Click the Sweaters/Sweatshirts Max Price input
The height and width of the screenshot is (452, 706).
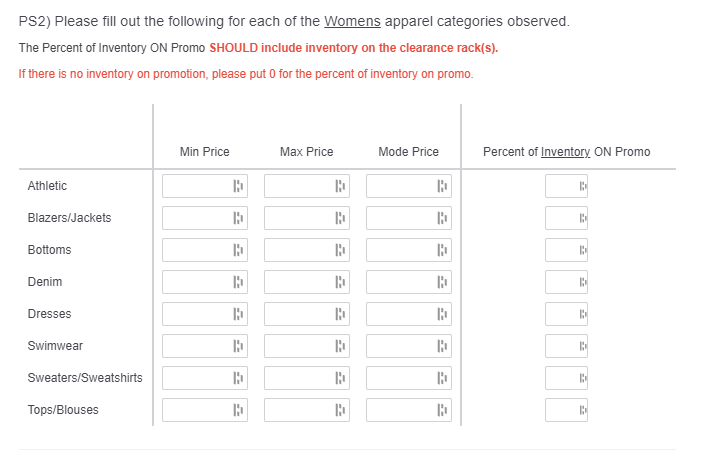coord(296,378)
